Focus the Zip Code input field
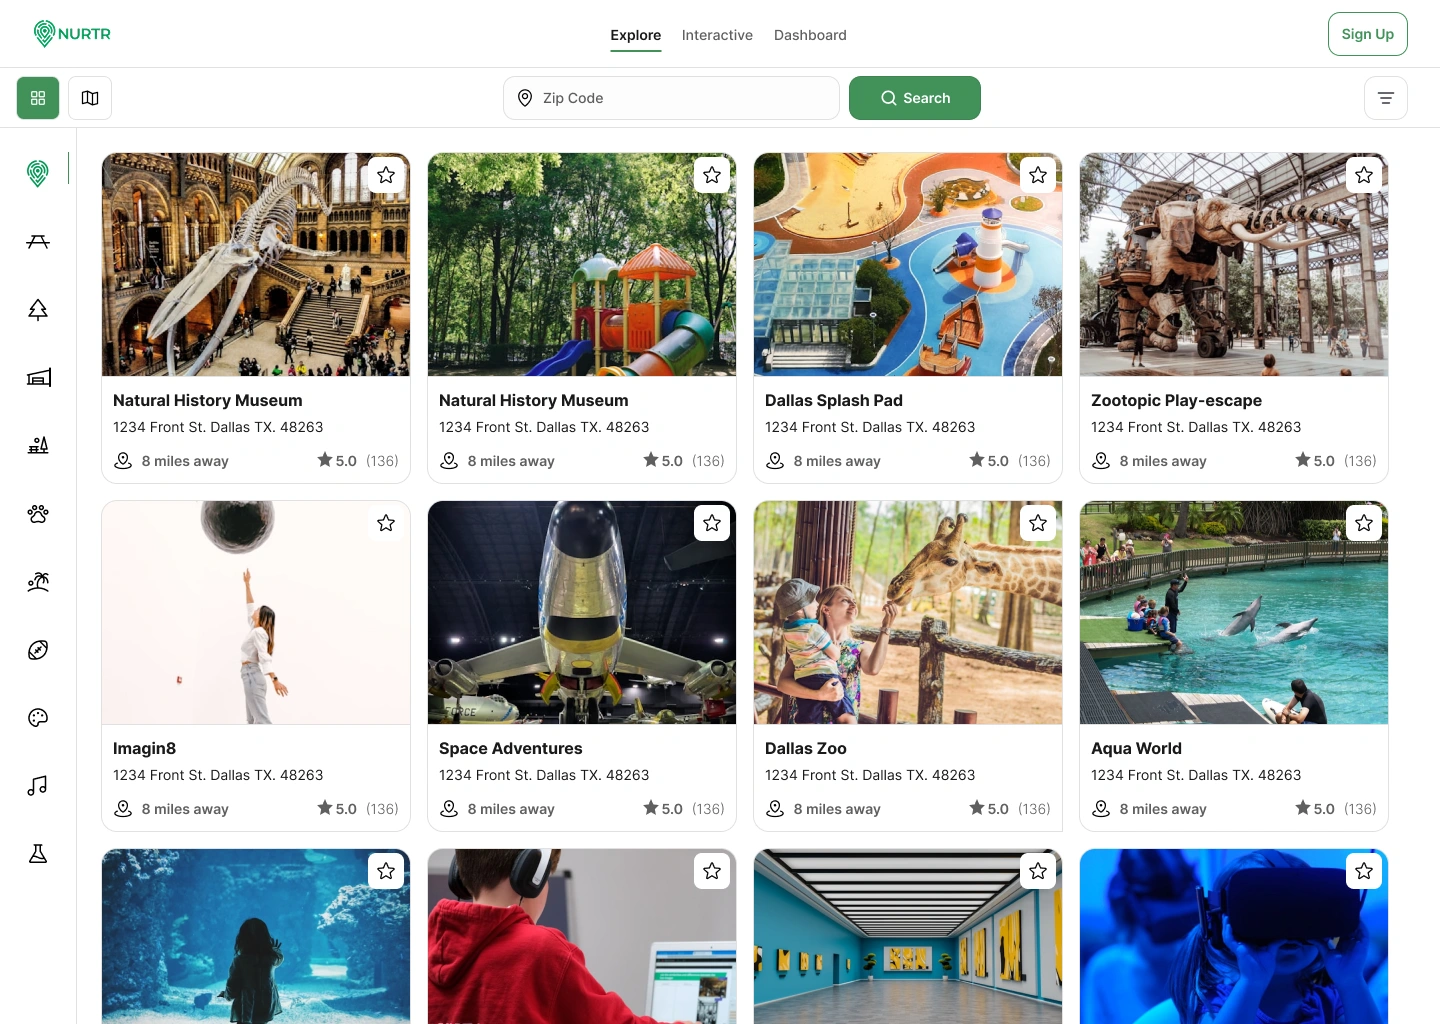1440x1024 pixels. [x=671, y=98]
